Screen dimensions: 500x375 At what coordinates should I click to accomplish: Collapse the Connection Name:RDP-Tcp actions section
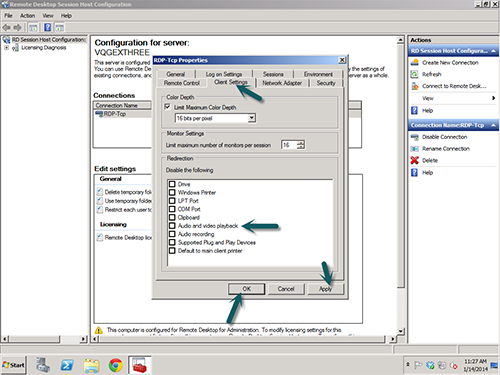[493, 125]
